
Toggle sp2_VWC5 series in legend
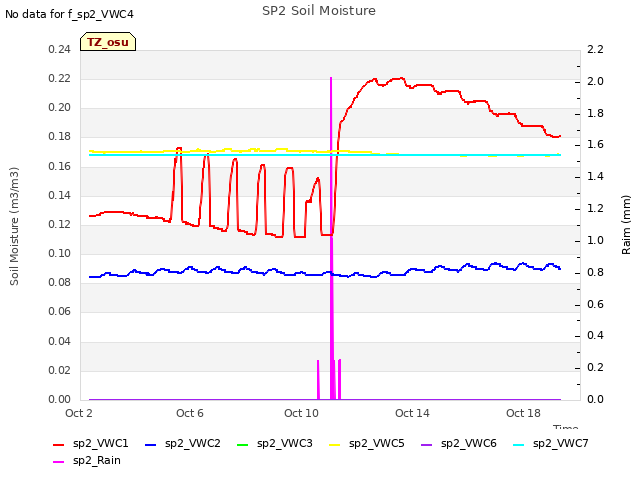367,444
